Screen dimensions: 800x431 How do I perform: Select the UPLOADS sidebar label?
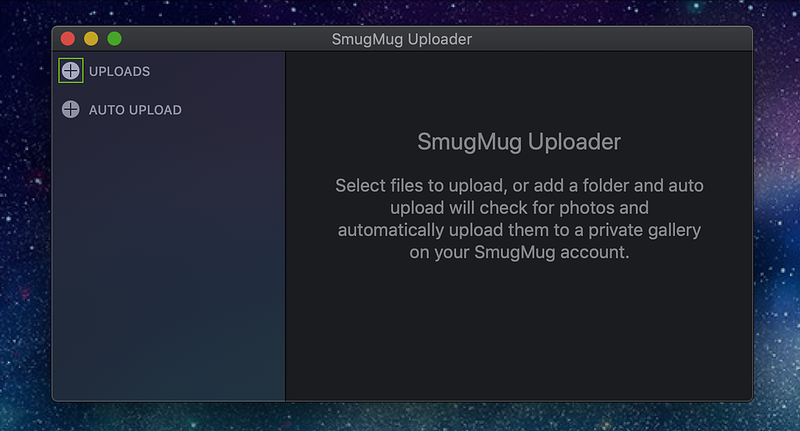(119, 71)
